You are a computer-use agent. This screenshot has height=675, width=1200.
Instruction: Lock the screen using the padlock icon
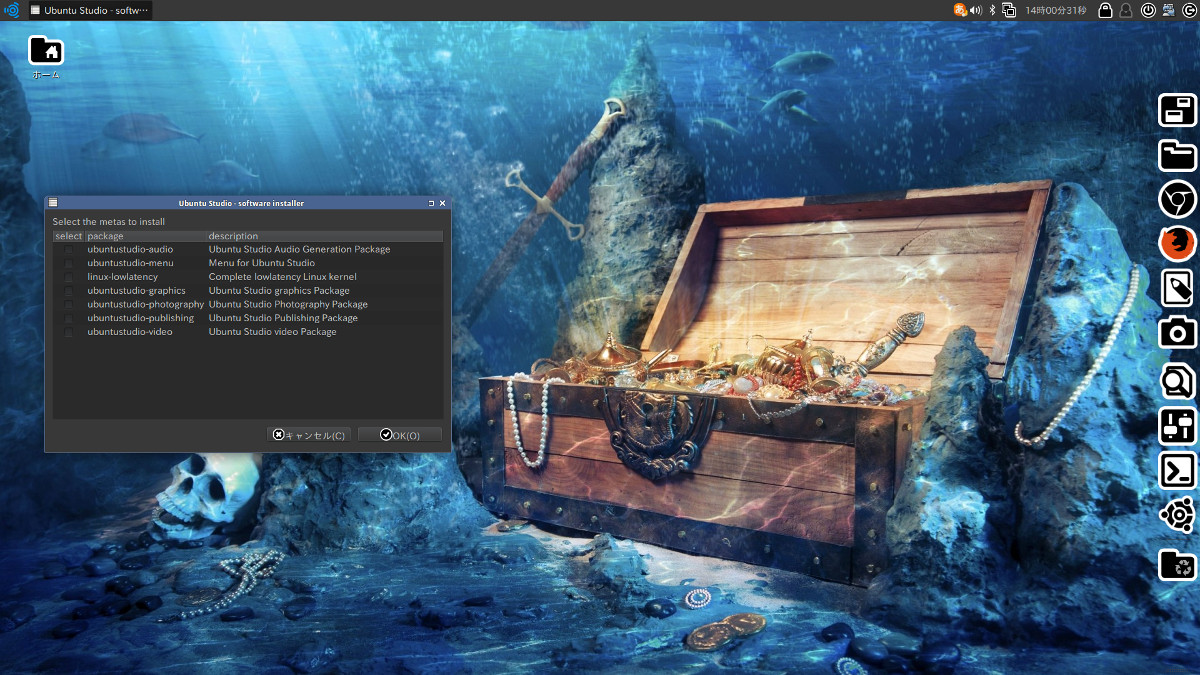[x=1105, y=10]
